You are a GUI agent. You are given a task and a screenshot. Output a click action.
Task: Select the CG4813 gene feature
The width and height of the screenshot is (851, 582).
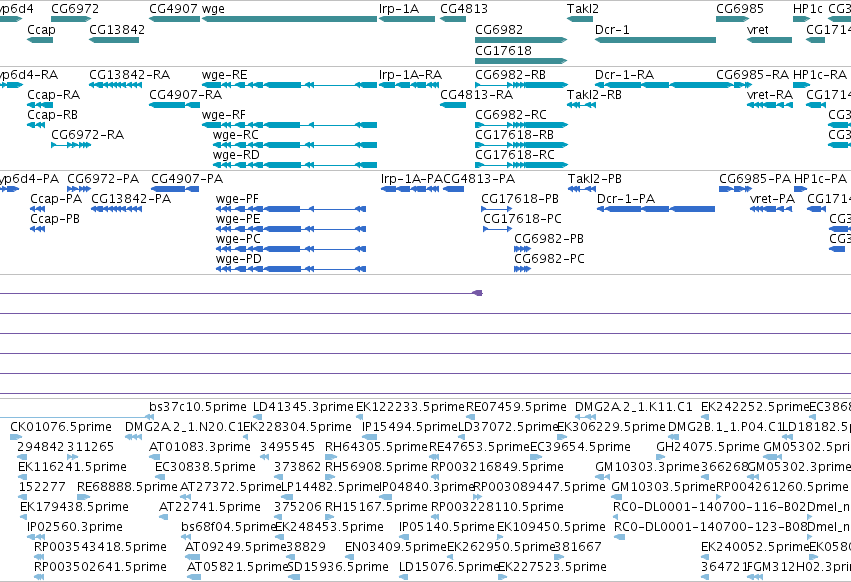[453, 19]
